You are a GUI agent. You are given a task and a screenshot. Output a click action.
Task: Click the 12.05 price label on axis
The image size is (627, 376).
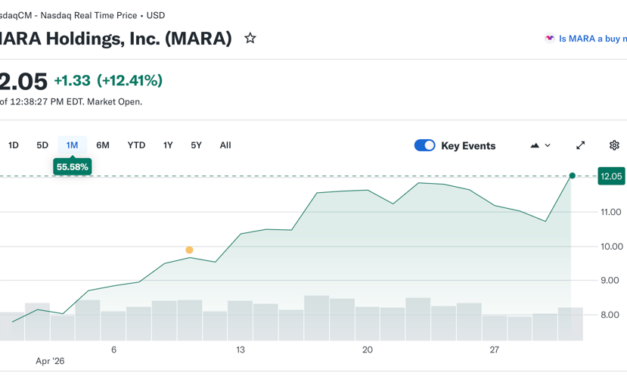tap(611, 176)
